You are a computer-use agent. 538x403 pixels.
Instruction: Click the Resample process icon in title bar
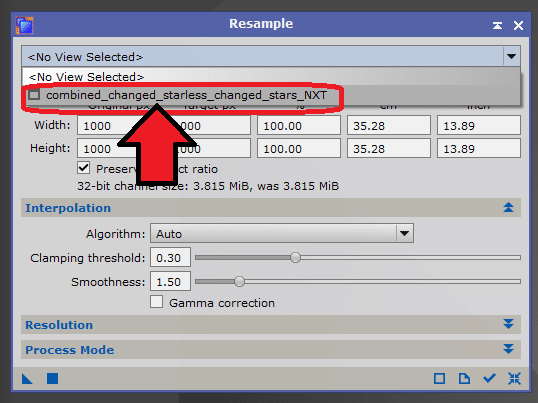[24, 25]
